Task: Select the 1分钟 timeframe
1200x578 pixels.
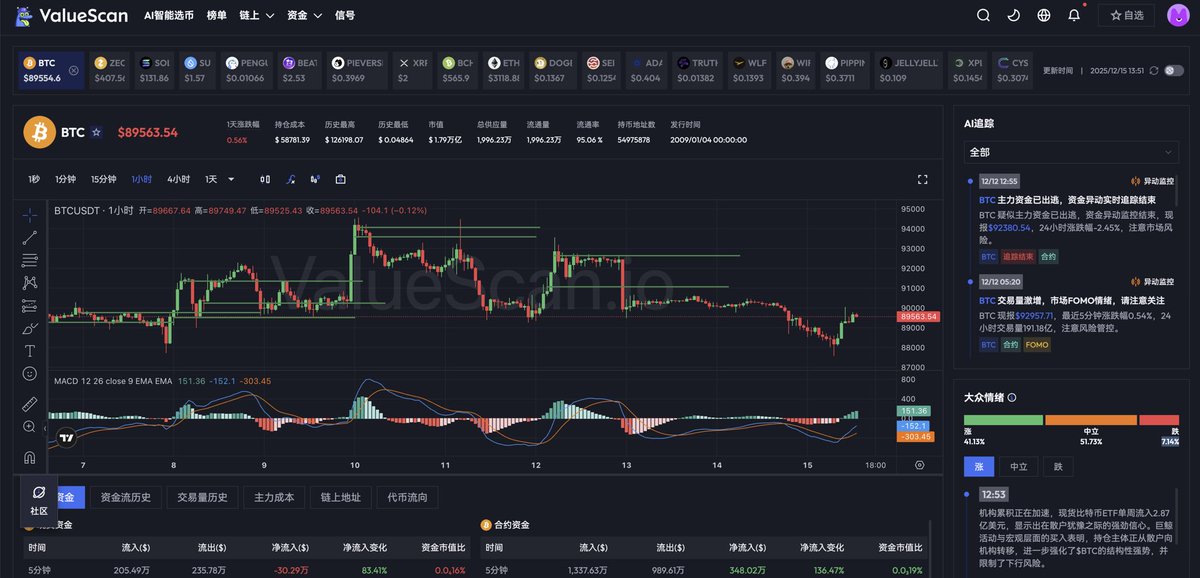Action: click(65, 179)
